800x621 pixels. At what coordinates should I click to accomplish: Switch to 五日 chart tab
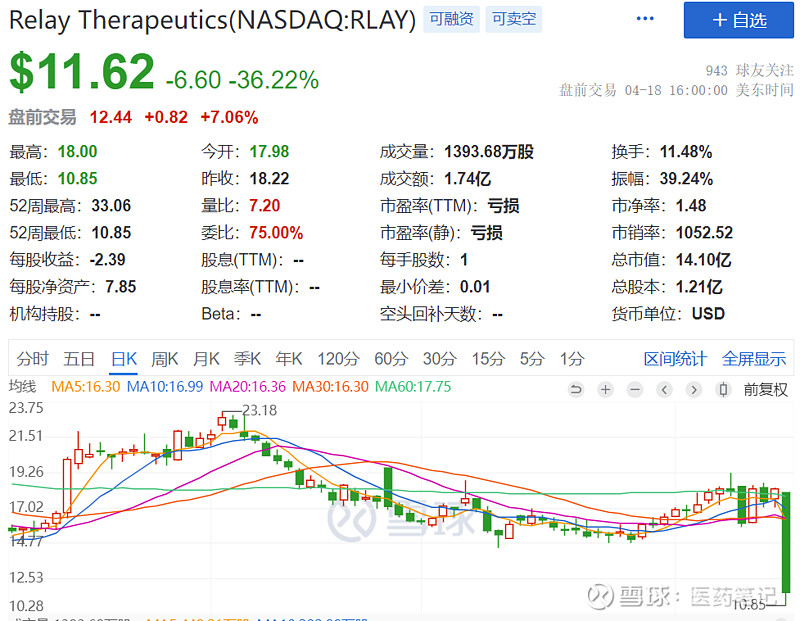point(79,359)
